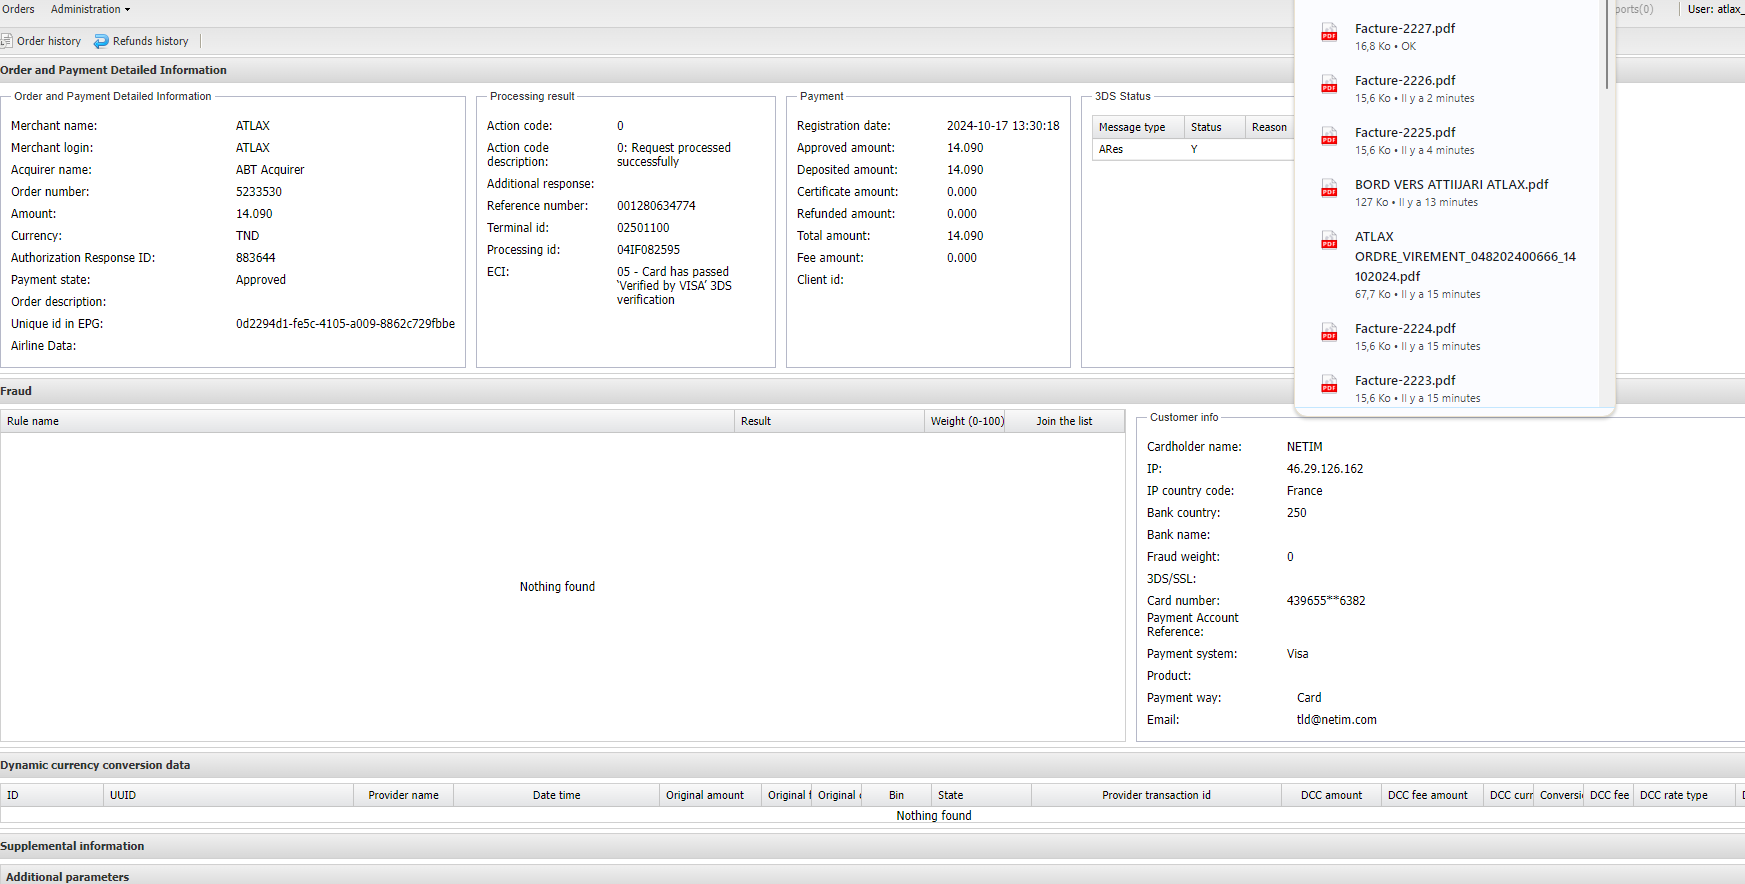Image resolution: width=1745 pixels, height=884 pixels.
Task: Collapse Dynamic currency conversion data section
Action: (95, 765)
